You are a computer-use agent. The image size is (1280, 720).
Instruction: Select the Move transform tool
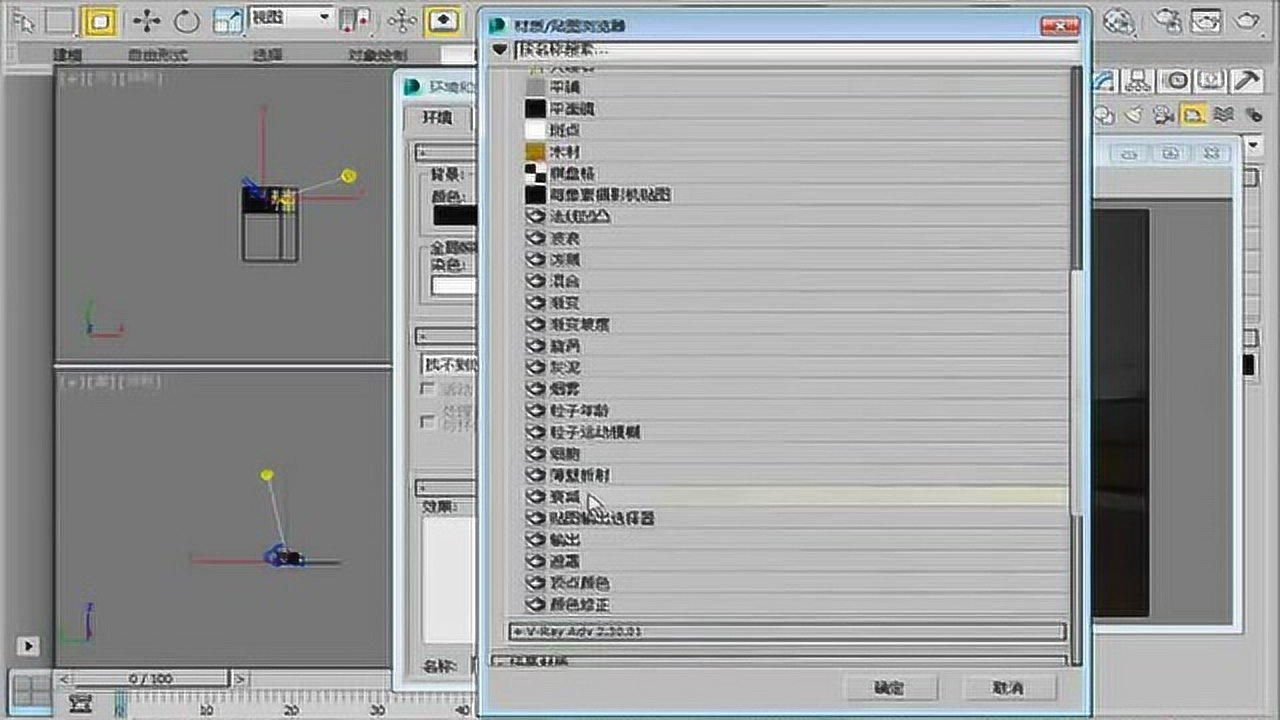coord(148,20)
